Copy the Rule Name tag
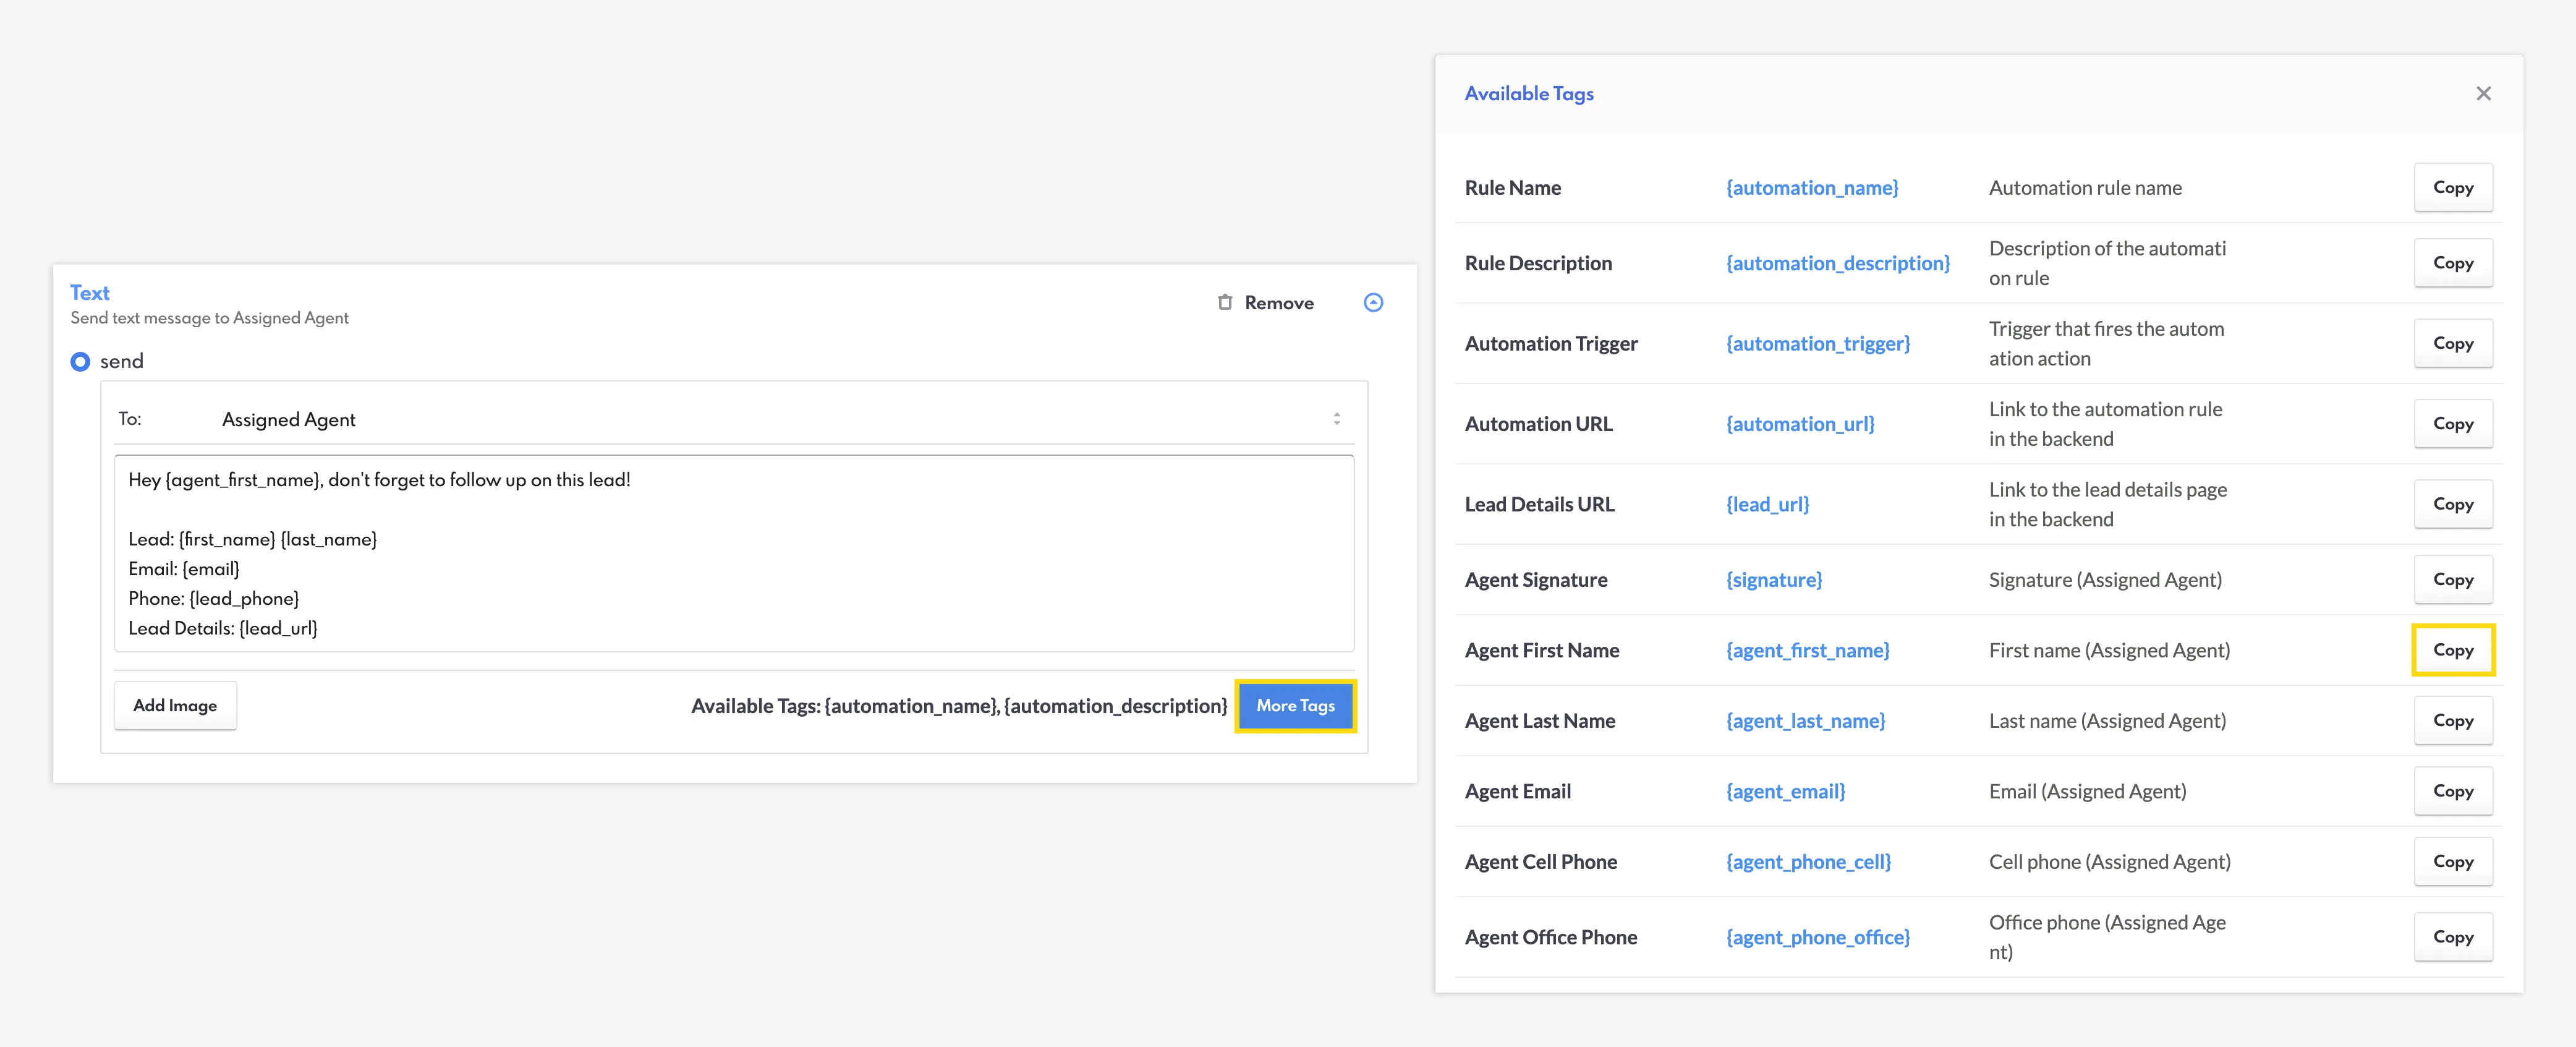2576x1047 pixels. click(2453, 187)
